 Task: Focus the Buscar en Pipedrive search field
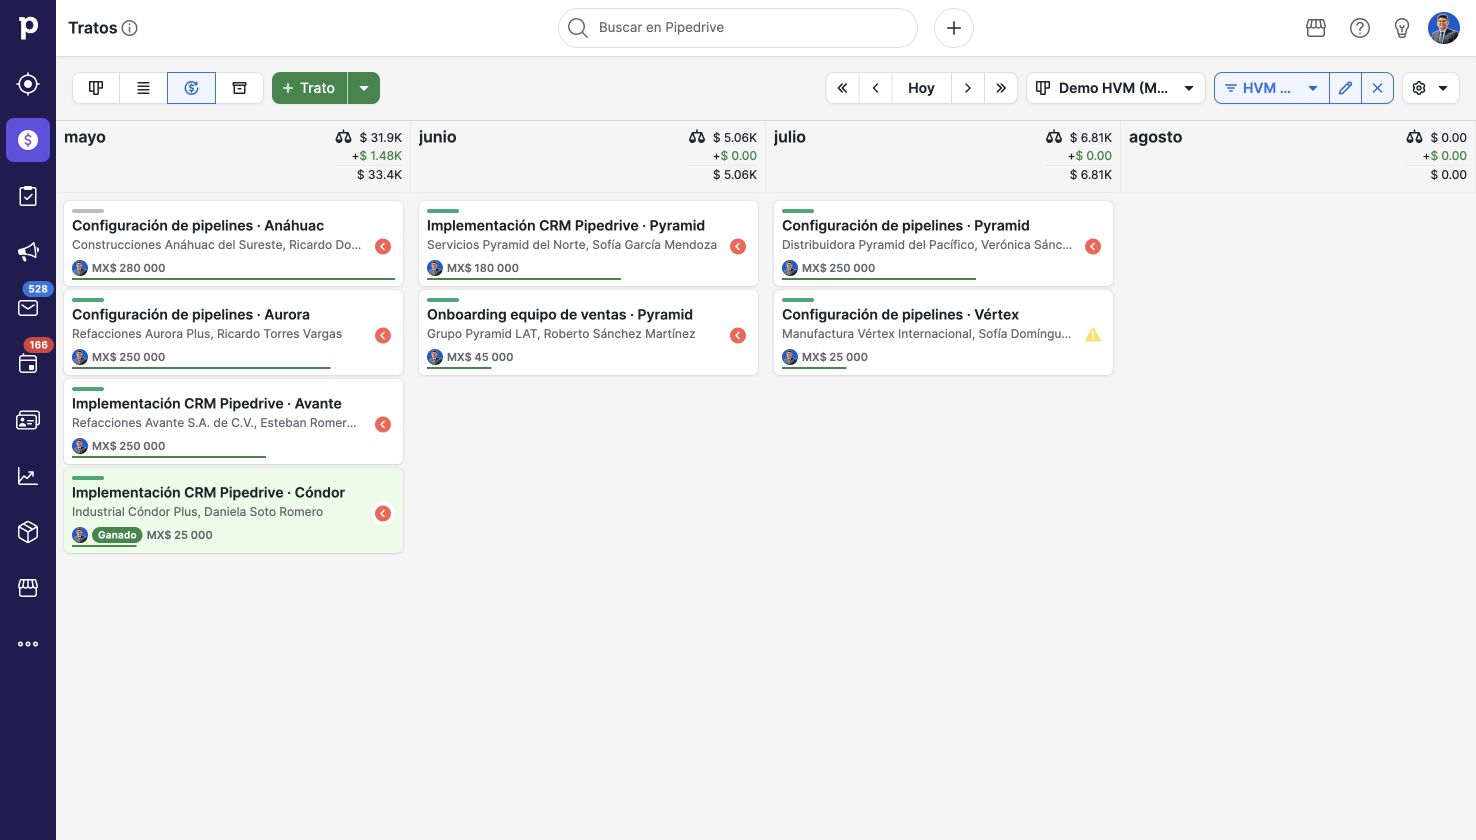[x=737, y=28]
